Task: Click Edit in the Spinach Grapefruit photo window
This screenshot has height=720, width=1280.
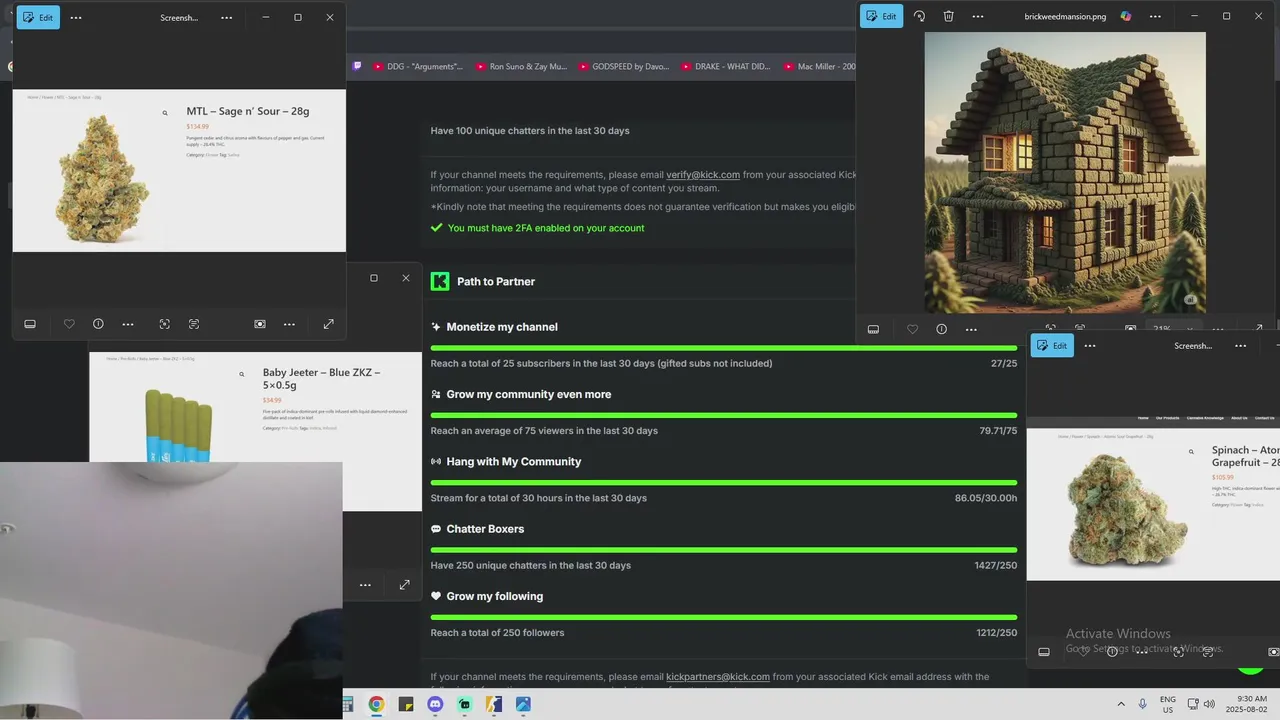Action: click(x=1051, y=345)
